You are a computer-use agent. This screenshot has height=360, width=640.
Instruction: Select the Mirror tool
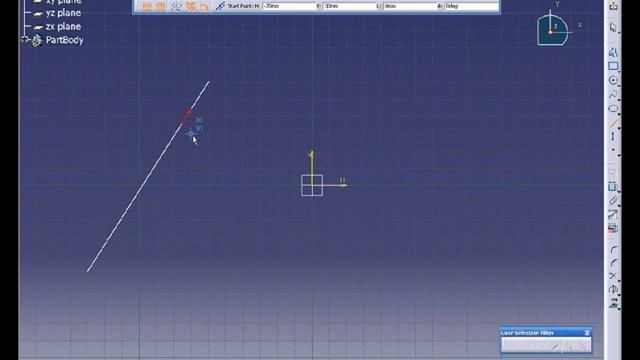click(613, 290)
